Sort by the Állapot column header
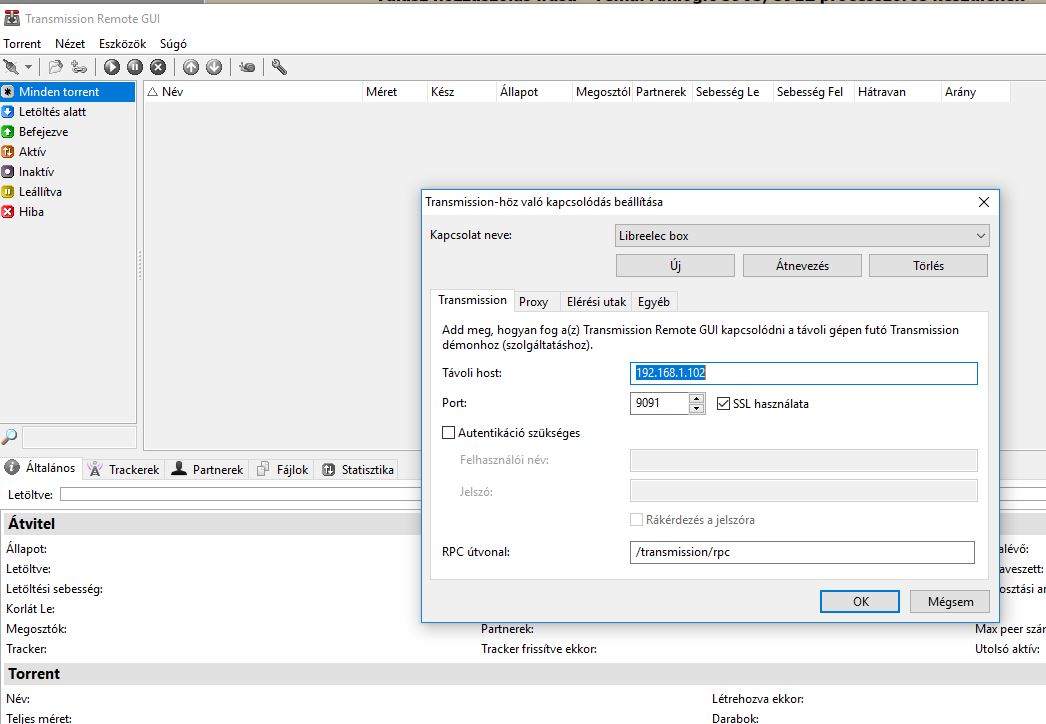Screen dimensions: 1046x724 click(x=534, y=91)
